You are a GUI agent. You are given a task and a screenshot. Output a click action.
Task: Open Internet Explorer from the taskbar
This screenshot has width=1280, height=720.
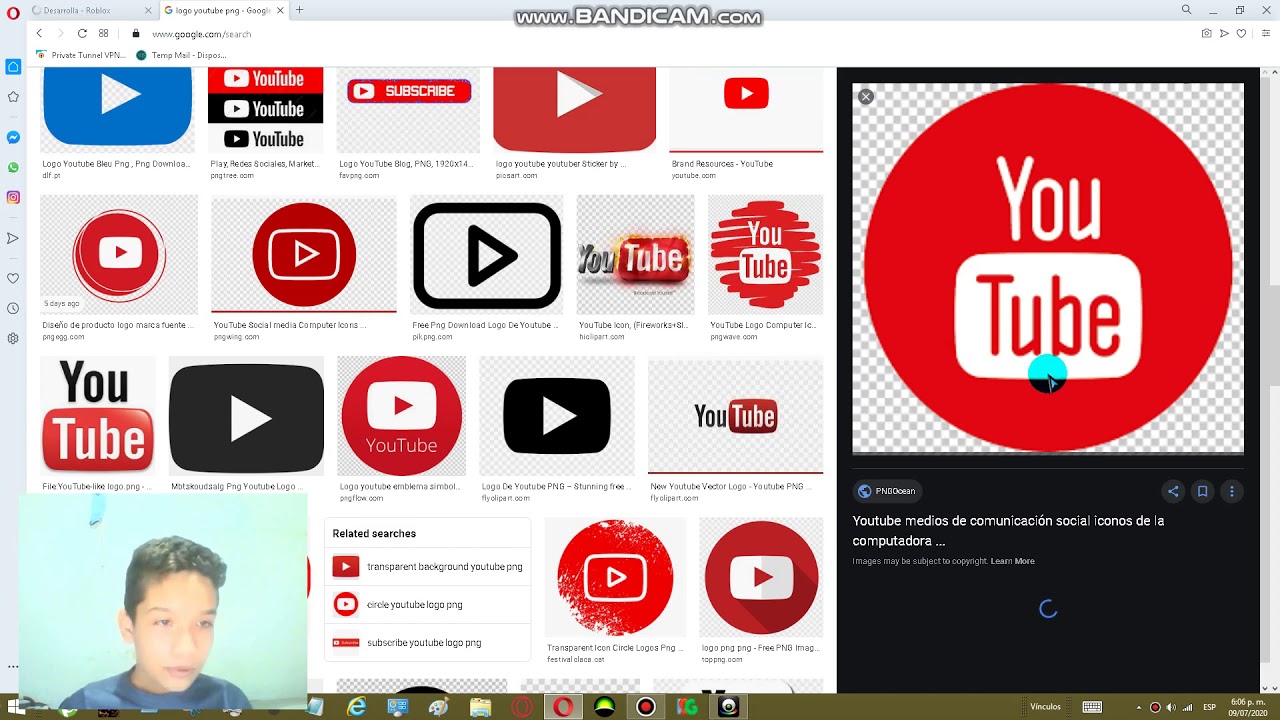356,707
